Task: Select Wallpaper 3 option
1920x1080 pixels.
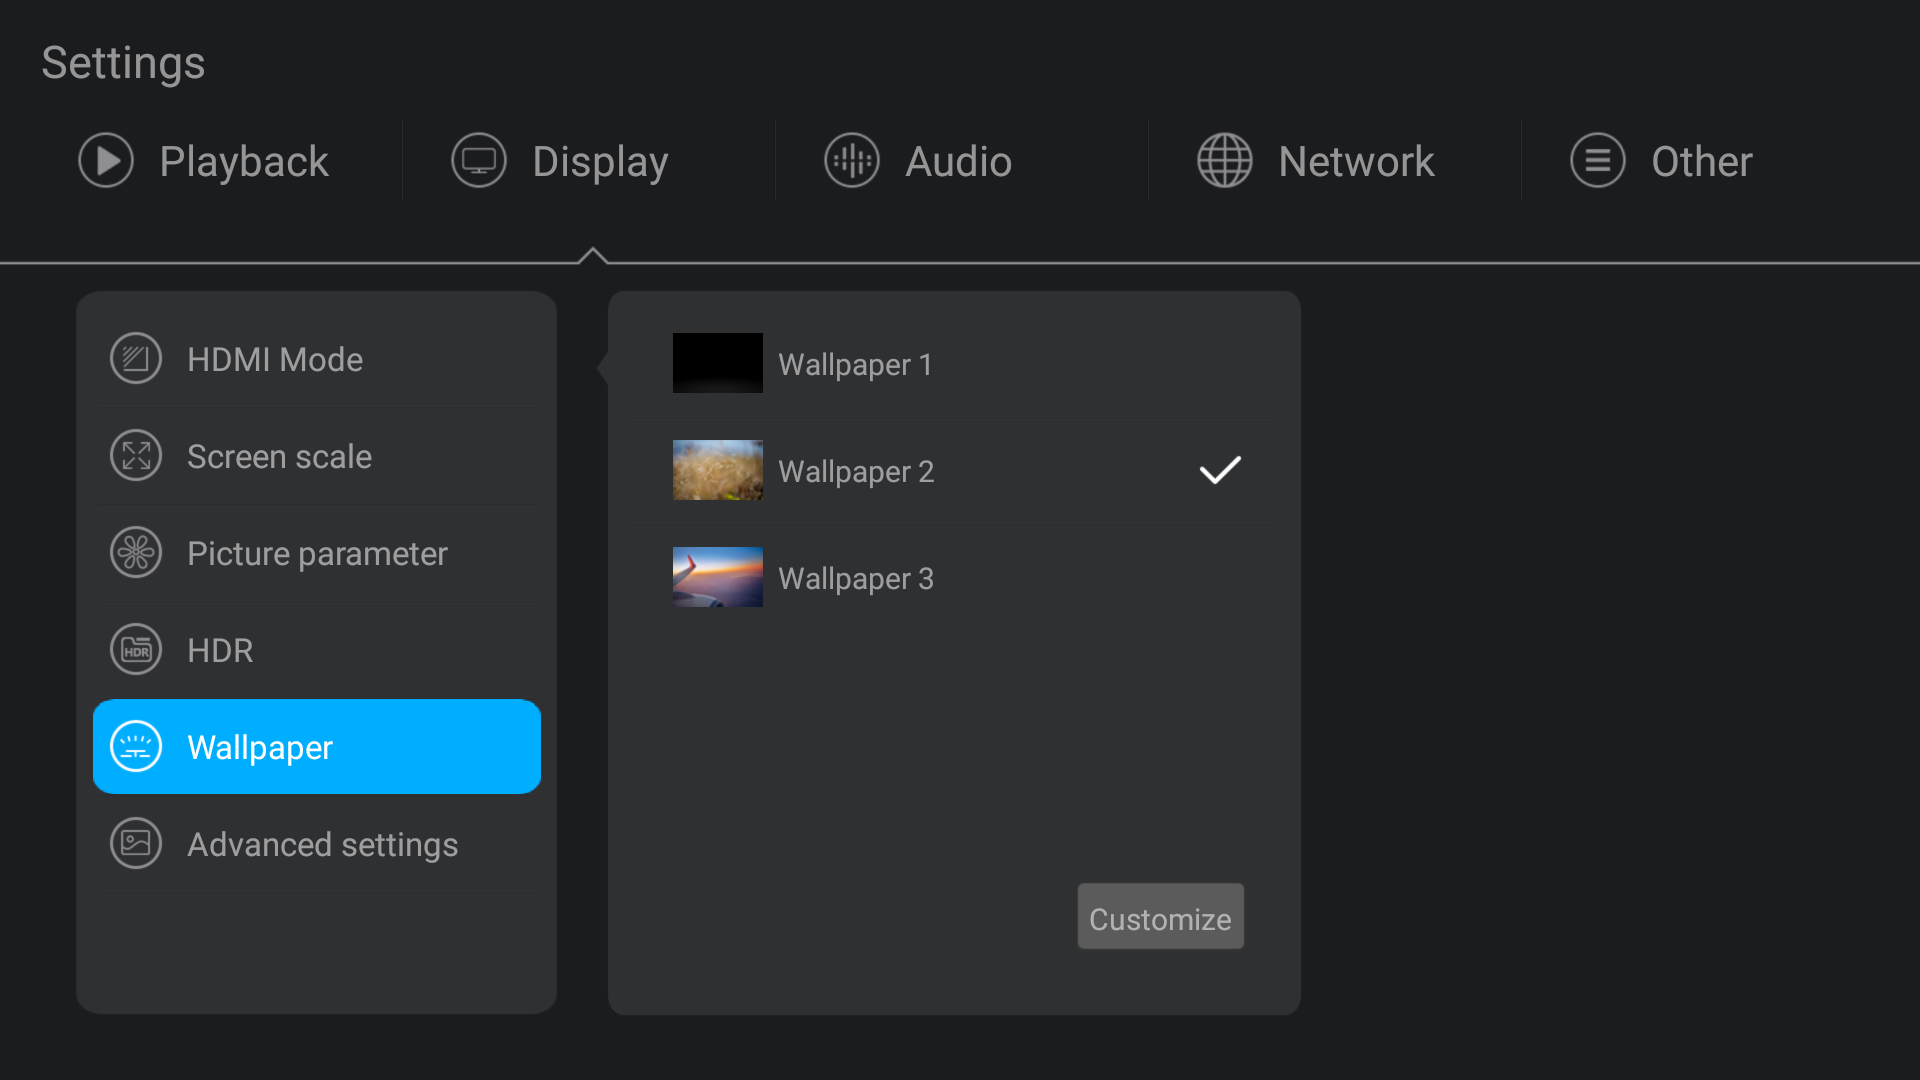Action: [x=857, y=578]
